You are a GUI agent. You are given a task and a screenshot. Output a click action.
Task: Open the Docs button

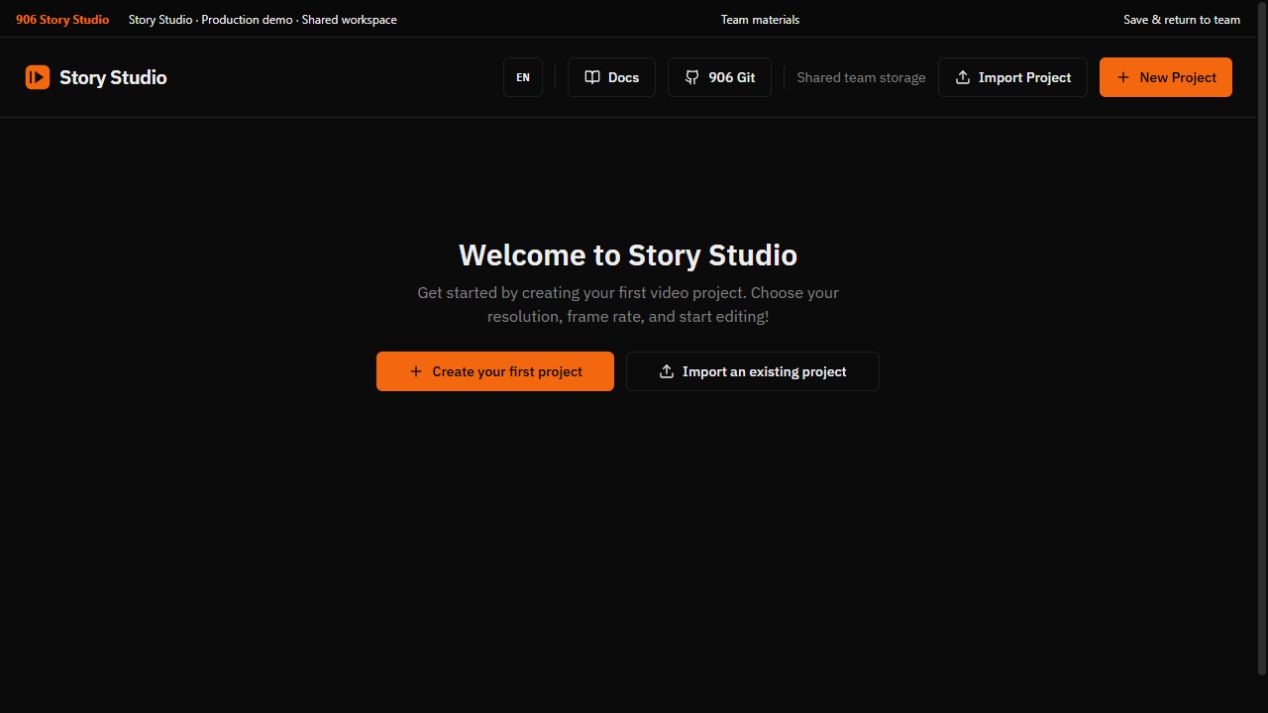coord(611,77)
